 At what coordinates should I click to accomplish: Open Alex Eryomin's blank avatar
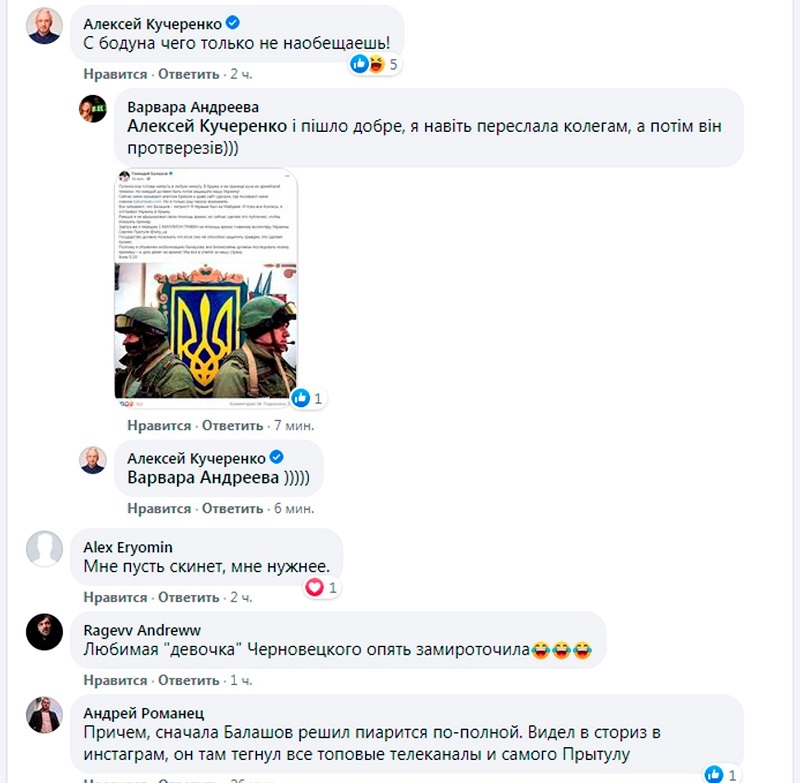coord(44,549)
